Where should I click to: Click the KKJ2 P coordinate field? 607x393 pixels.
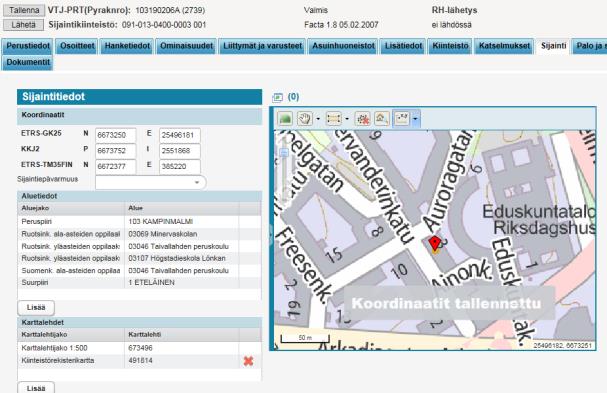coord(116,151)
